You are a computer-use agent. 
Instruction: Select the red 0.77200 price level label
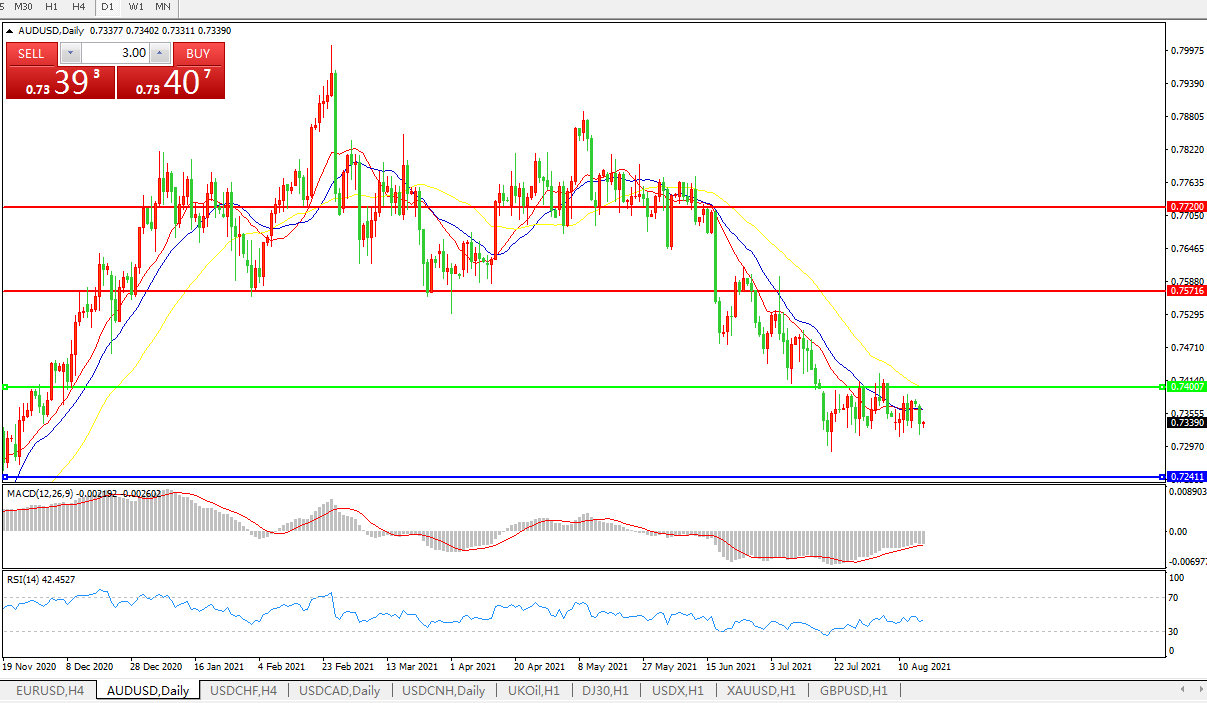[x=1186, y=206]
